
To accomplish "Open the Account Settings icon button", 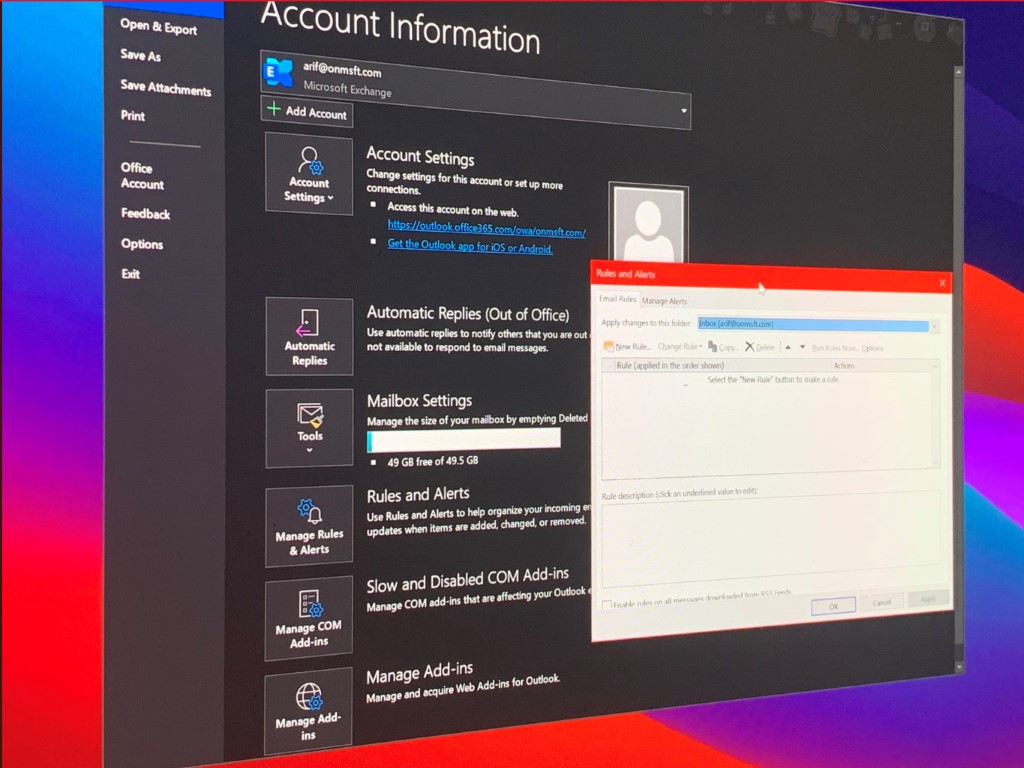I will [x=308, y=173].
